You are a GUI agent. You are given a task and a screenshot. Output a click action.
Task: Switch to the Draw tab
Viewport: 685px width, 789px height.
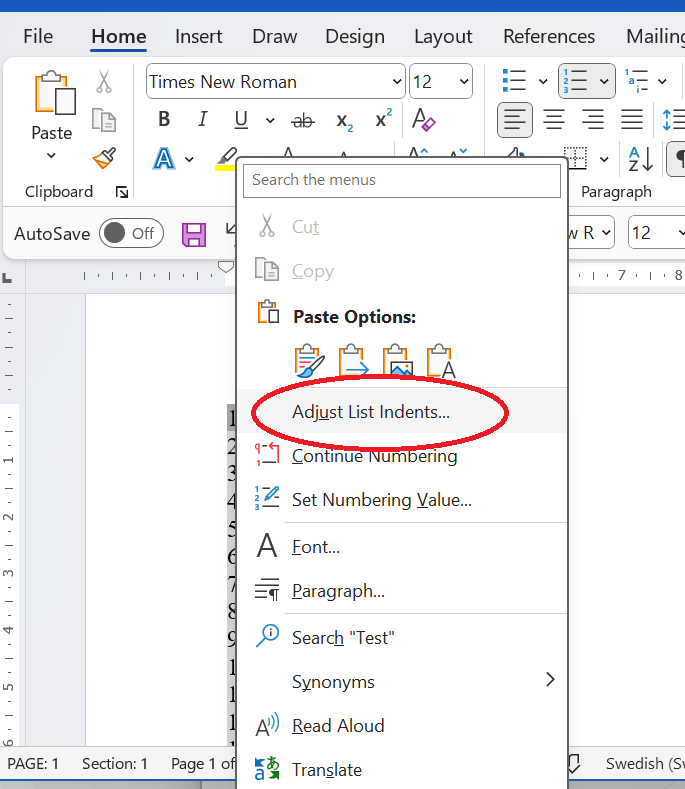coord(275,37)
